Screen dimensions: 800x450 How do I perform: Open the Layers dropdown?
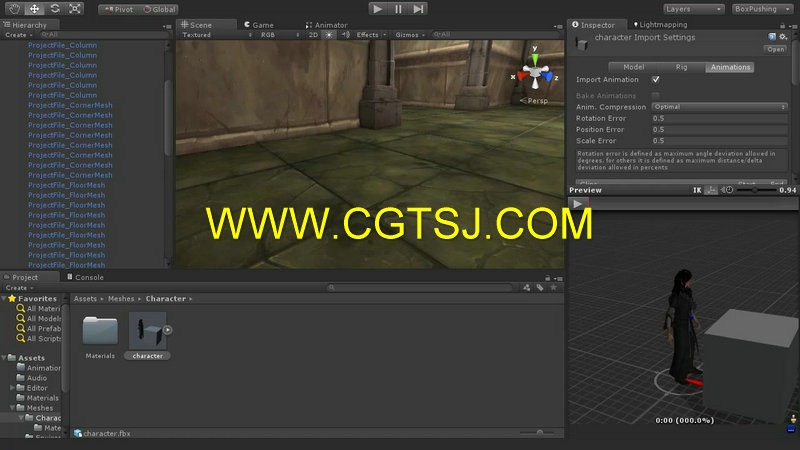(693, 9)
